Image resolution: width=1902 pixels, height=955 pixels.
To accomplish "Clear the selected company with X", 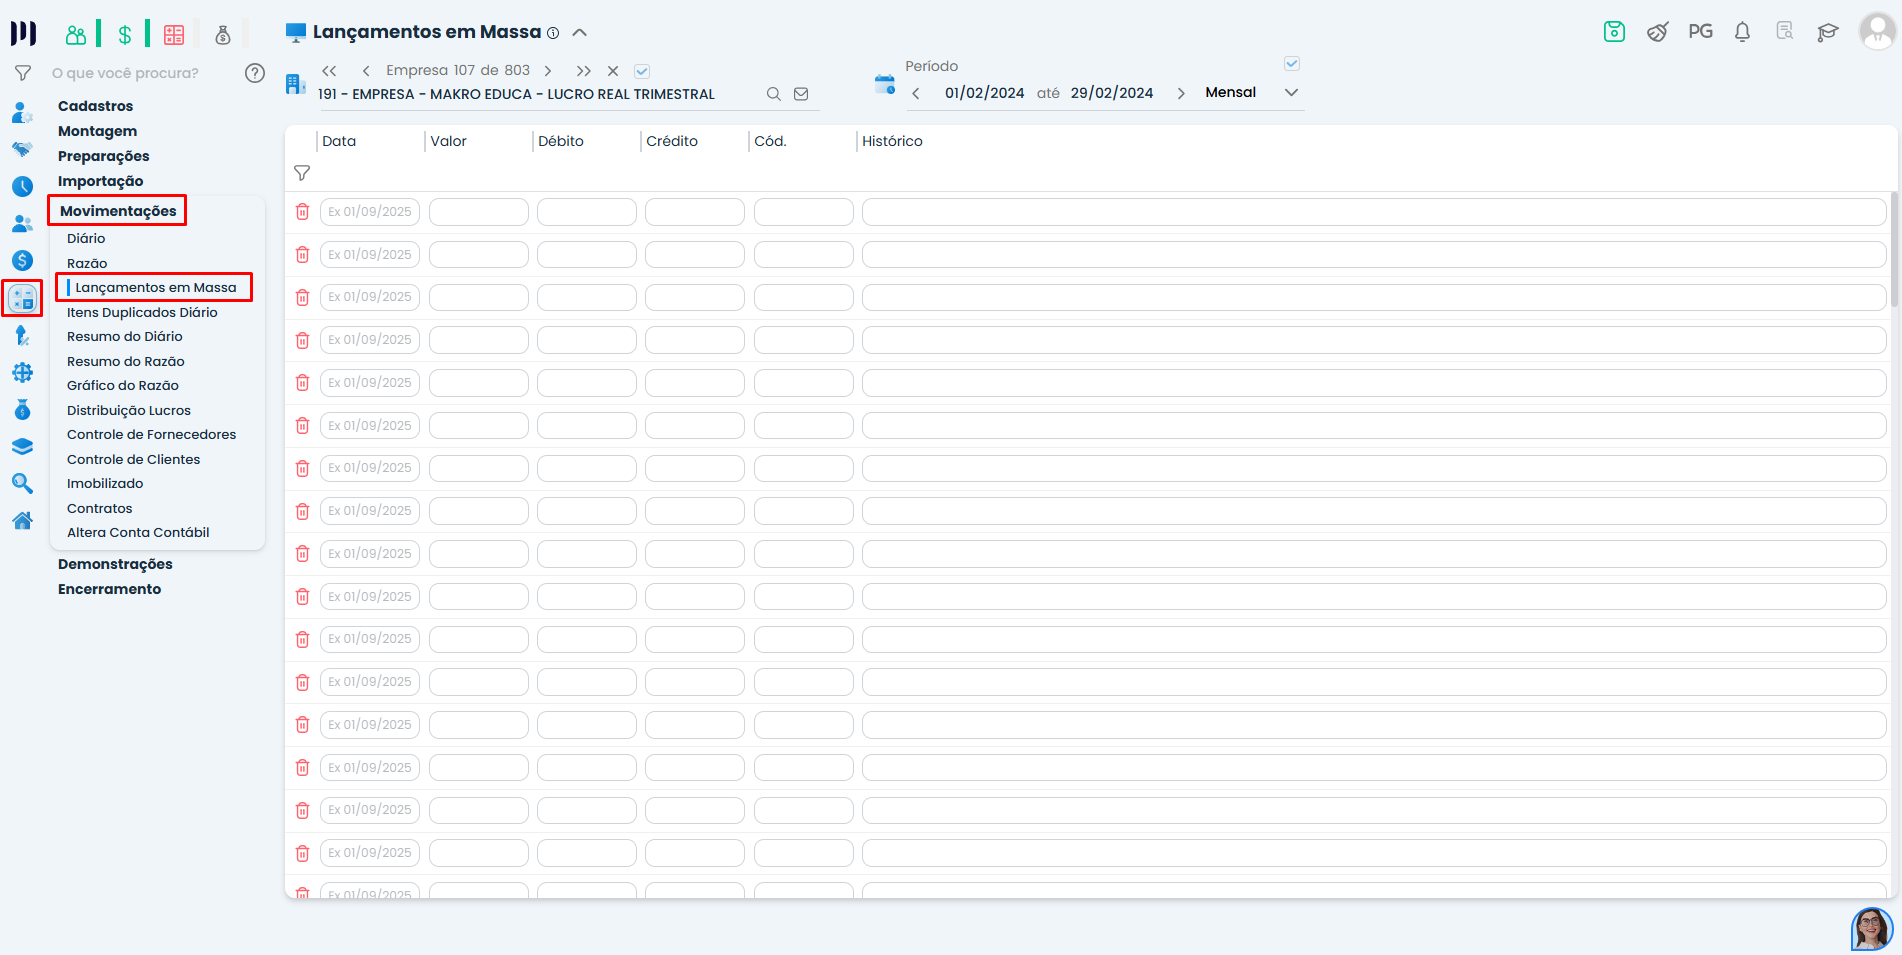I will (613, 71).
